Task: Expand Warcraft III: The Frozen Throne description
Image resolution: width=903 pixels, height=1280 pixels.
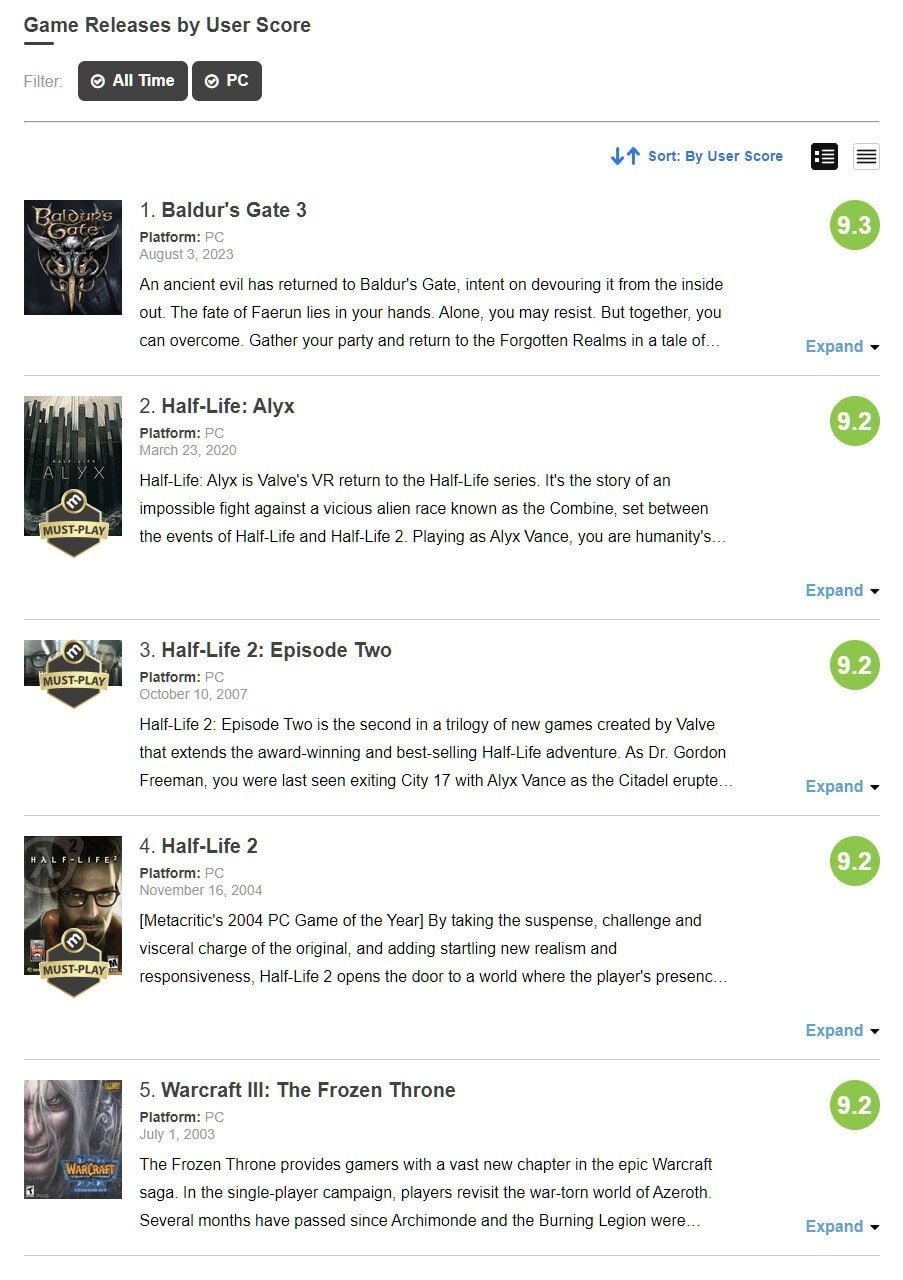Action: [842, 1226]
